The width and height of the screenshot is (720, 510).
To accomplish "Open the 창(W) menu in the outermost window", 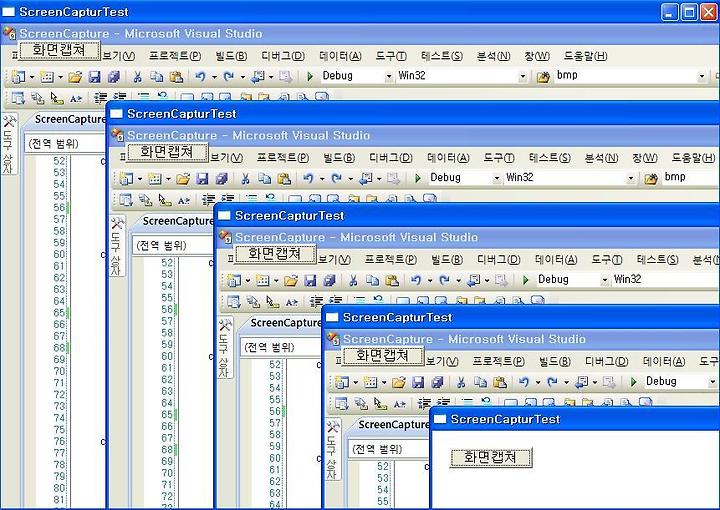I will (537, 56).
